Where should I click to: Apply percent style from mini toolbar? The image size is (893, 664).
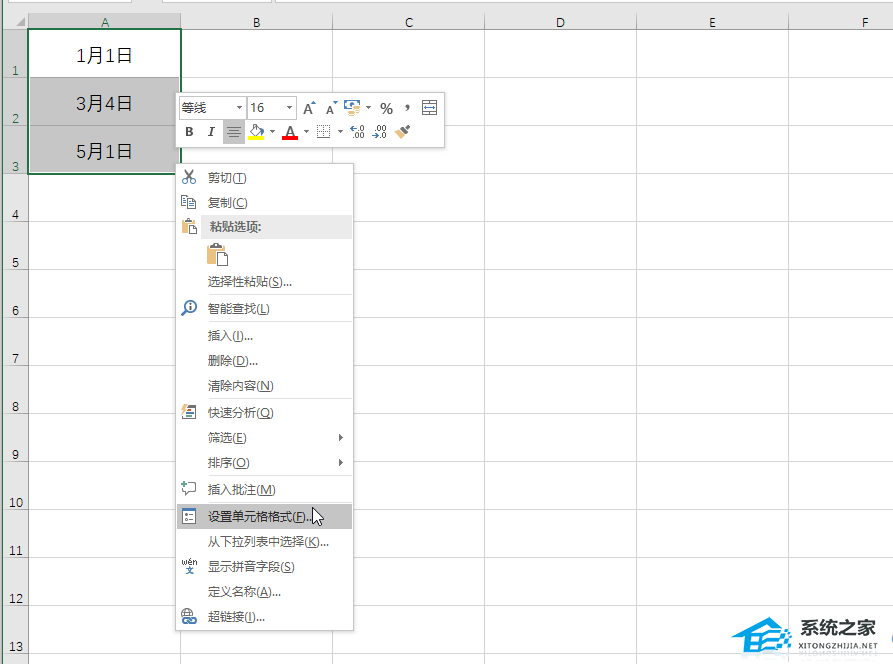coord(387,108)
